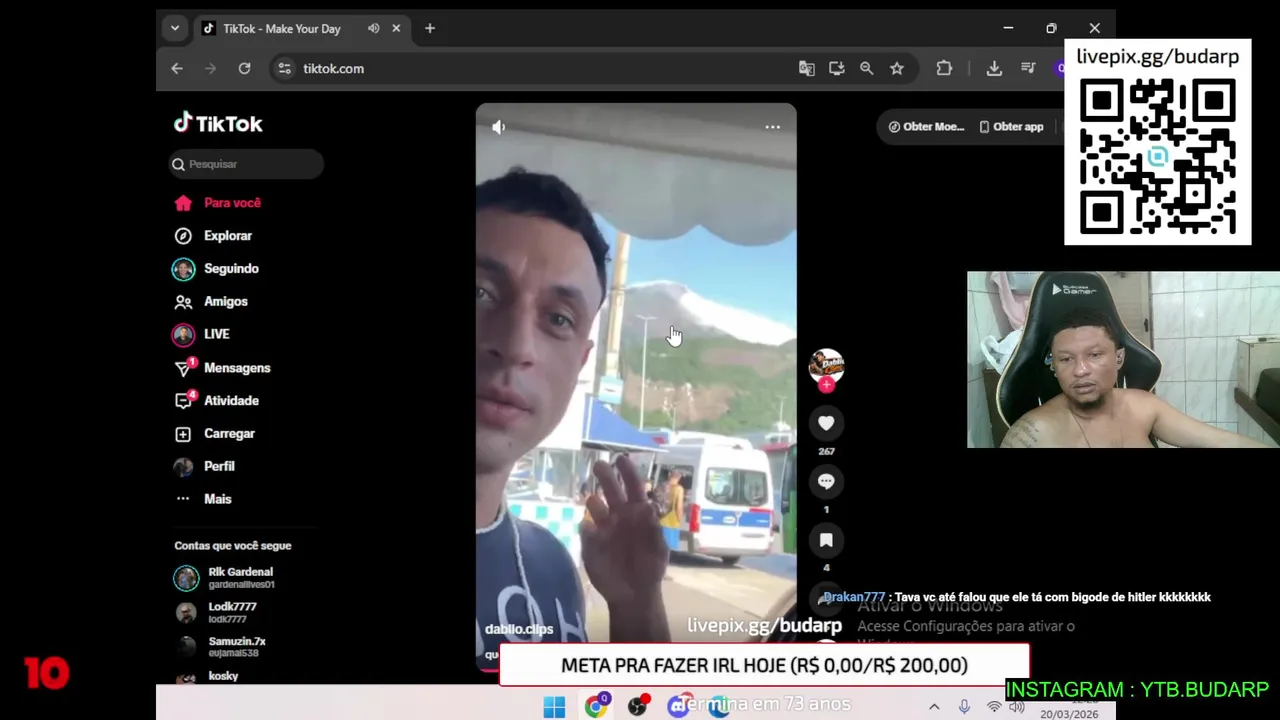Screen dimensions: 1280x720
Task: Open Google Chrome from the taskbar
Action: (596, 707)
